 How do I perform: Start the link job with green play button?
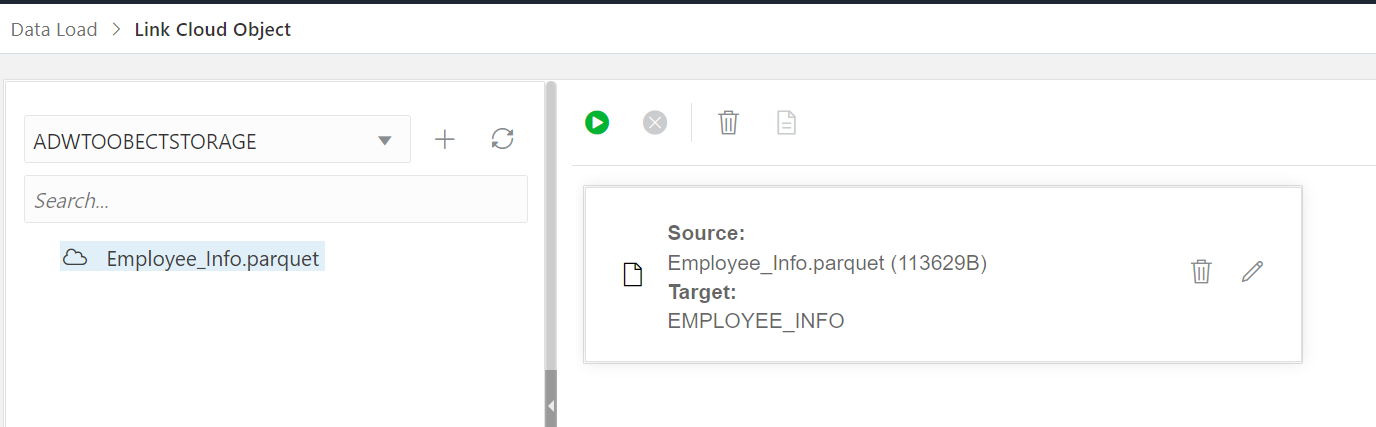click(x=597, y=123)
